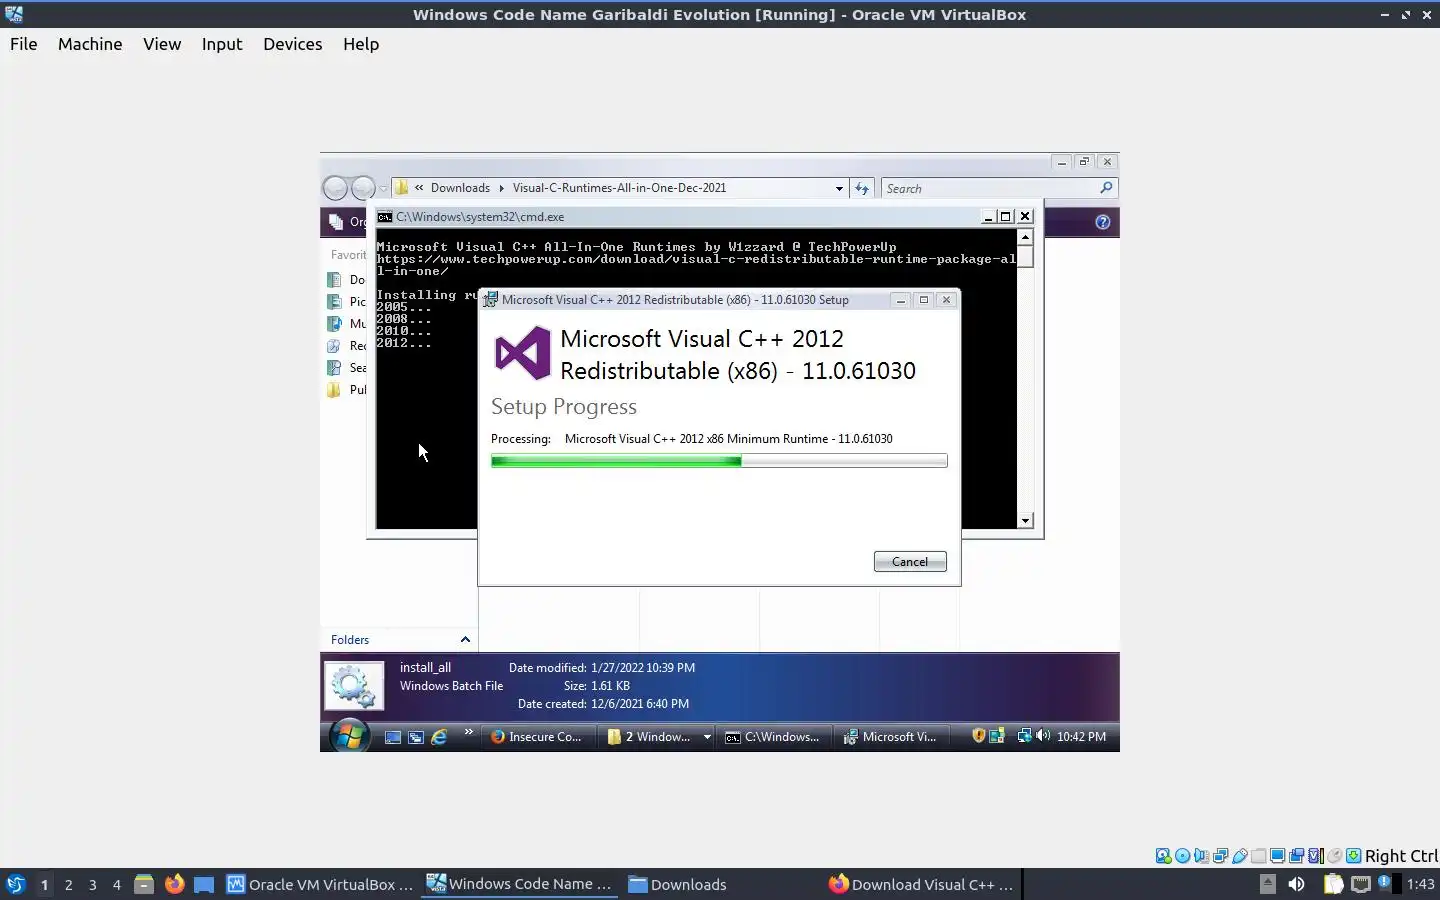Click VirtualBox USB indicator
The width and height of the screenshot is (1440, 900).
[x=1239, y=856]
